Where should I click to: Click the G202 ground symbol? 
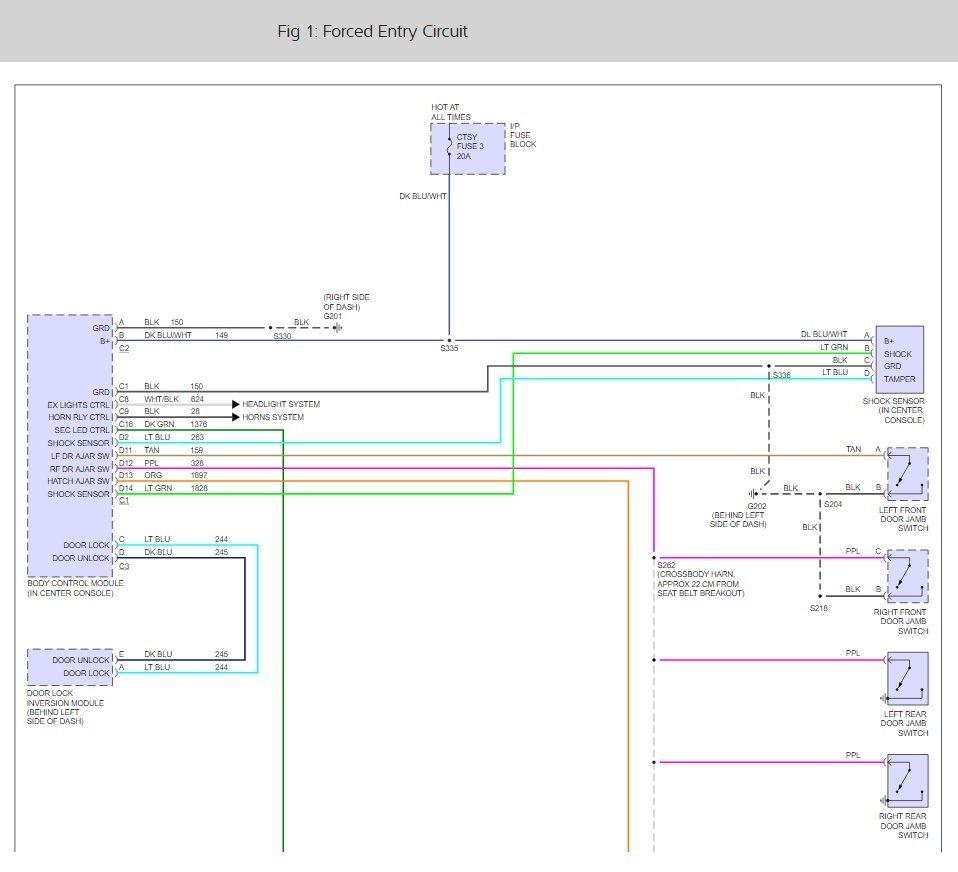point(753,493)
